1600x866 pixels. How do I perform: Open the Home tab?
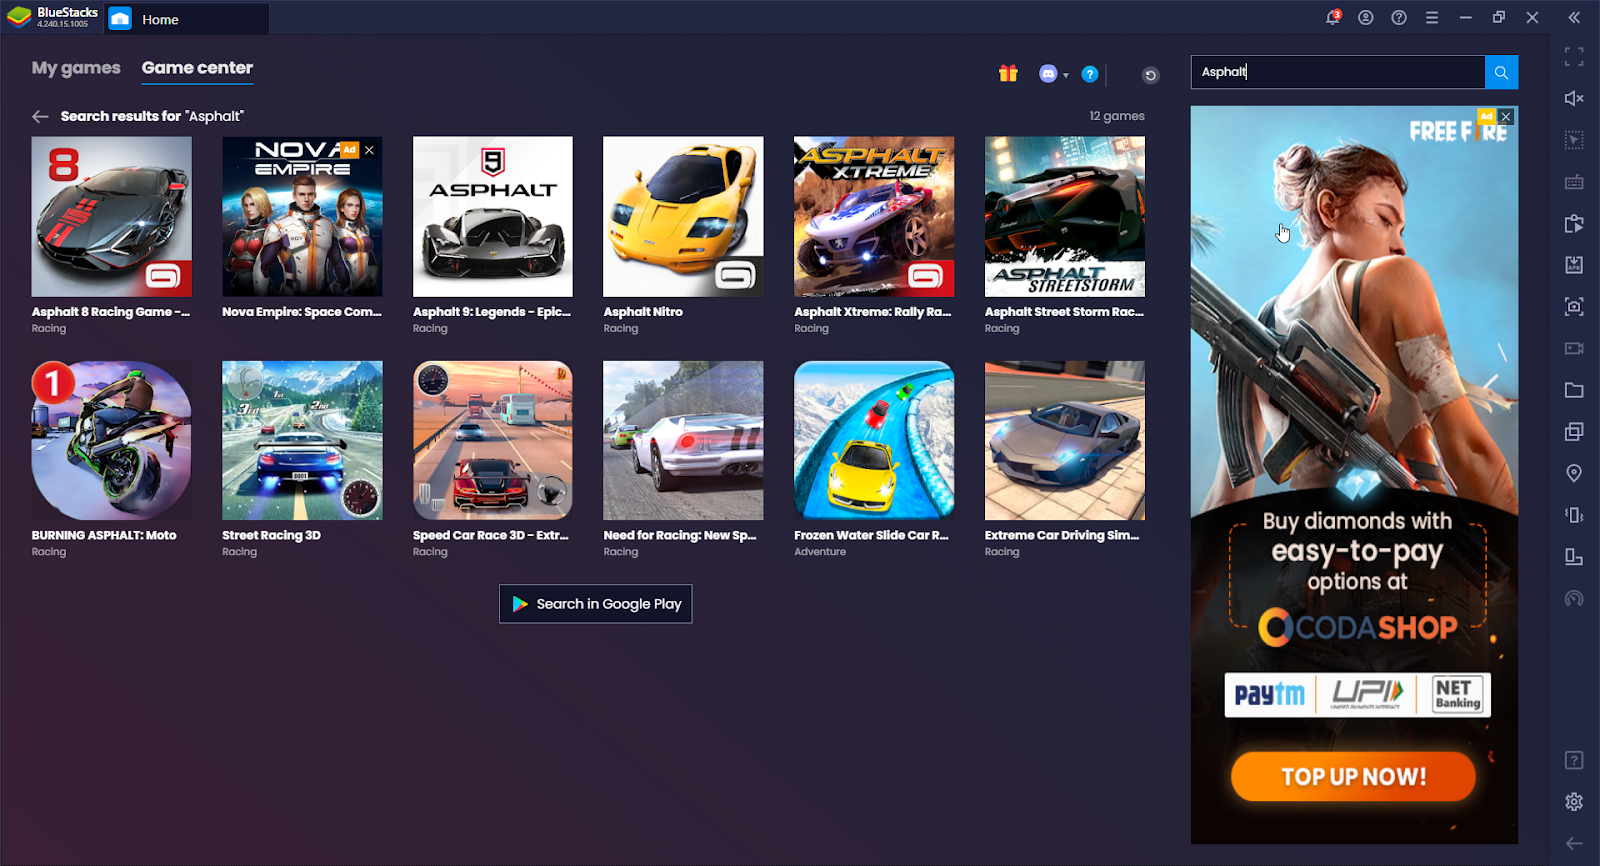(x=187, y=19)
